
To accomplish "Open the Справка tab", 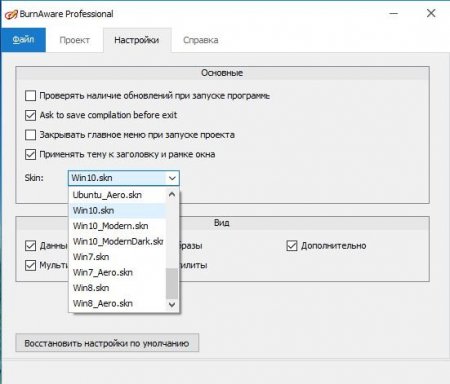I will coord(201,40).
